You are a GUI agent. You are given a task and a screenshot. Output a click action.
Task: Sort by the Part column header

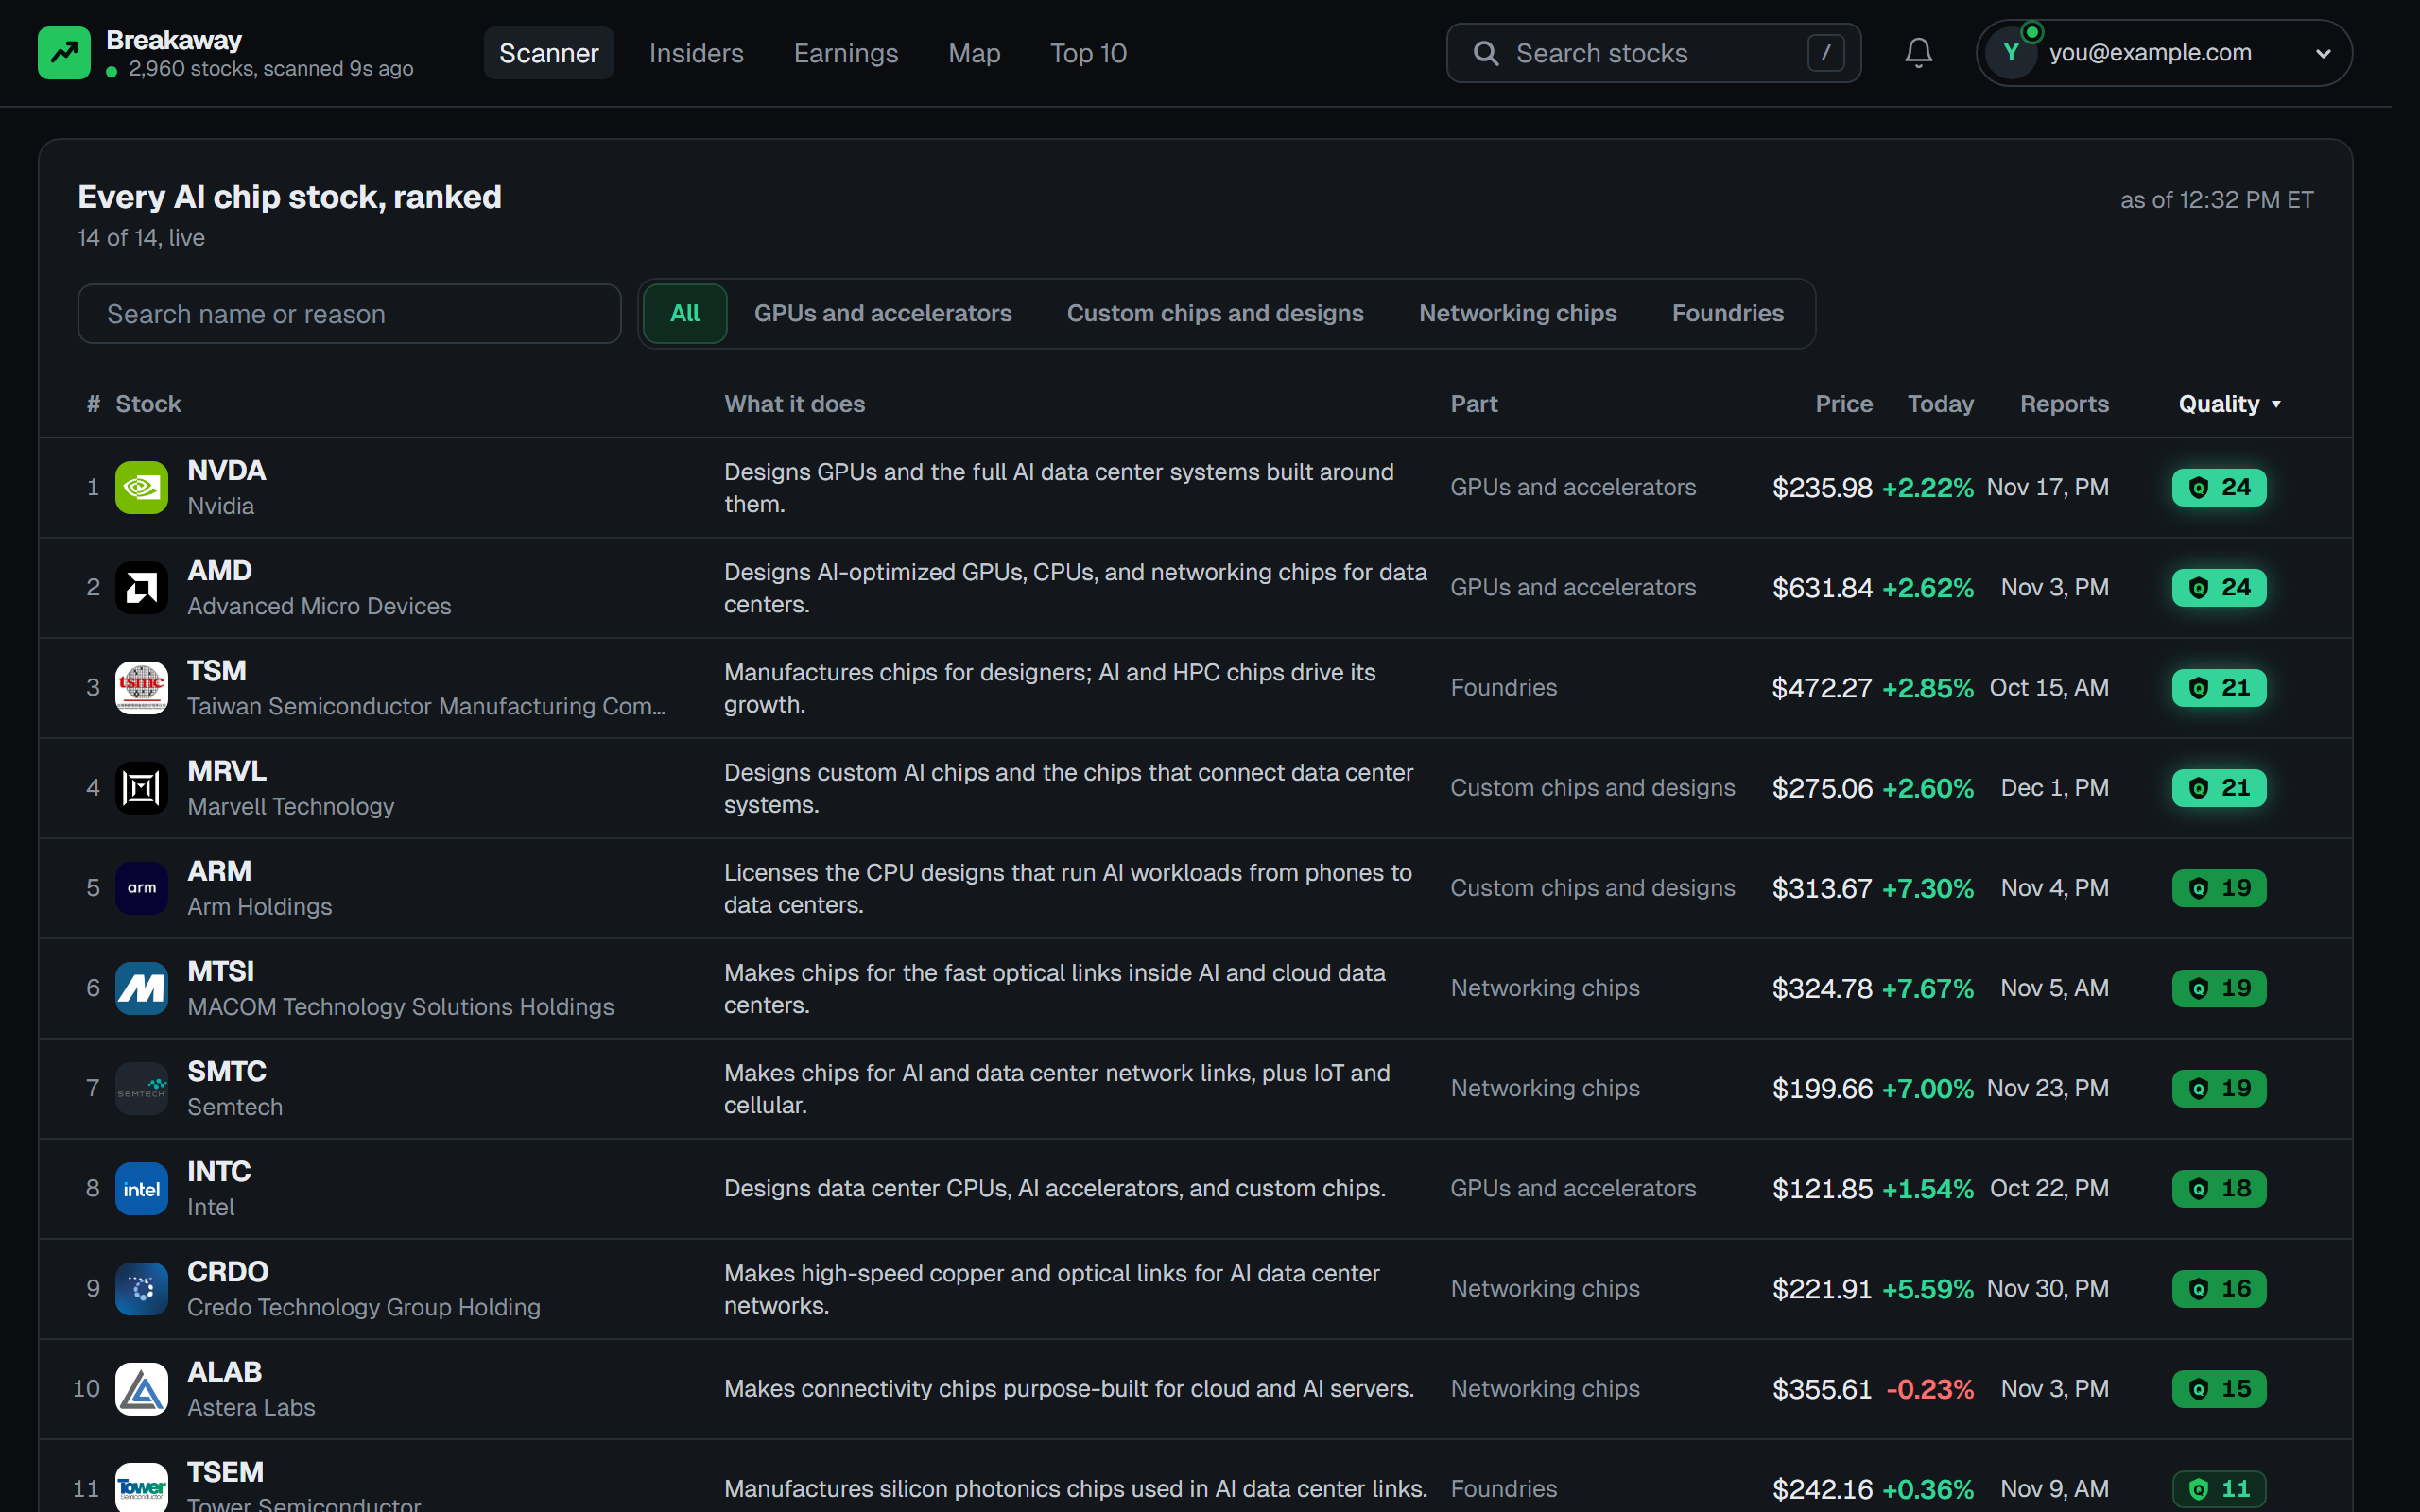[x=1474, y=404]
